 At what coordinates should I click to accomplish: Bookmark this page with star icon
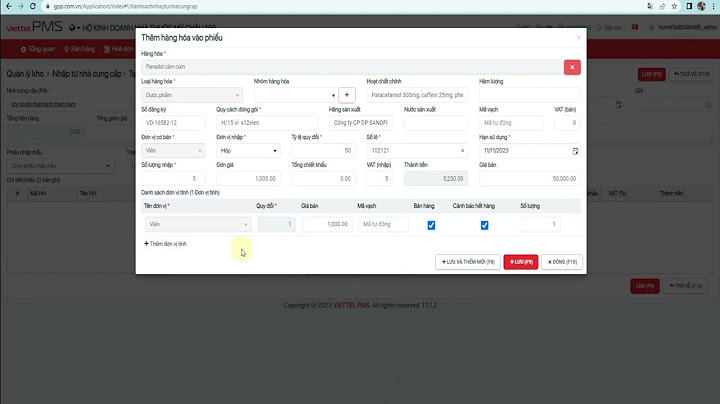click(x=674, y=6)
